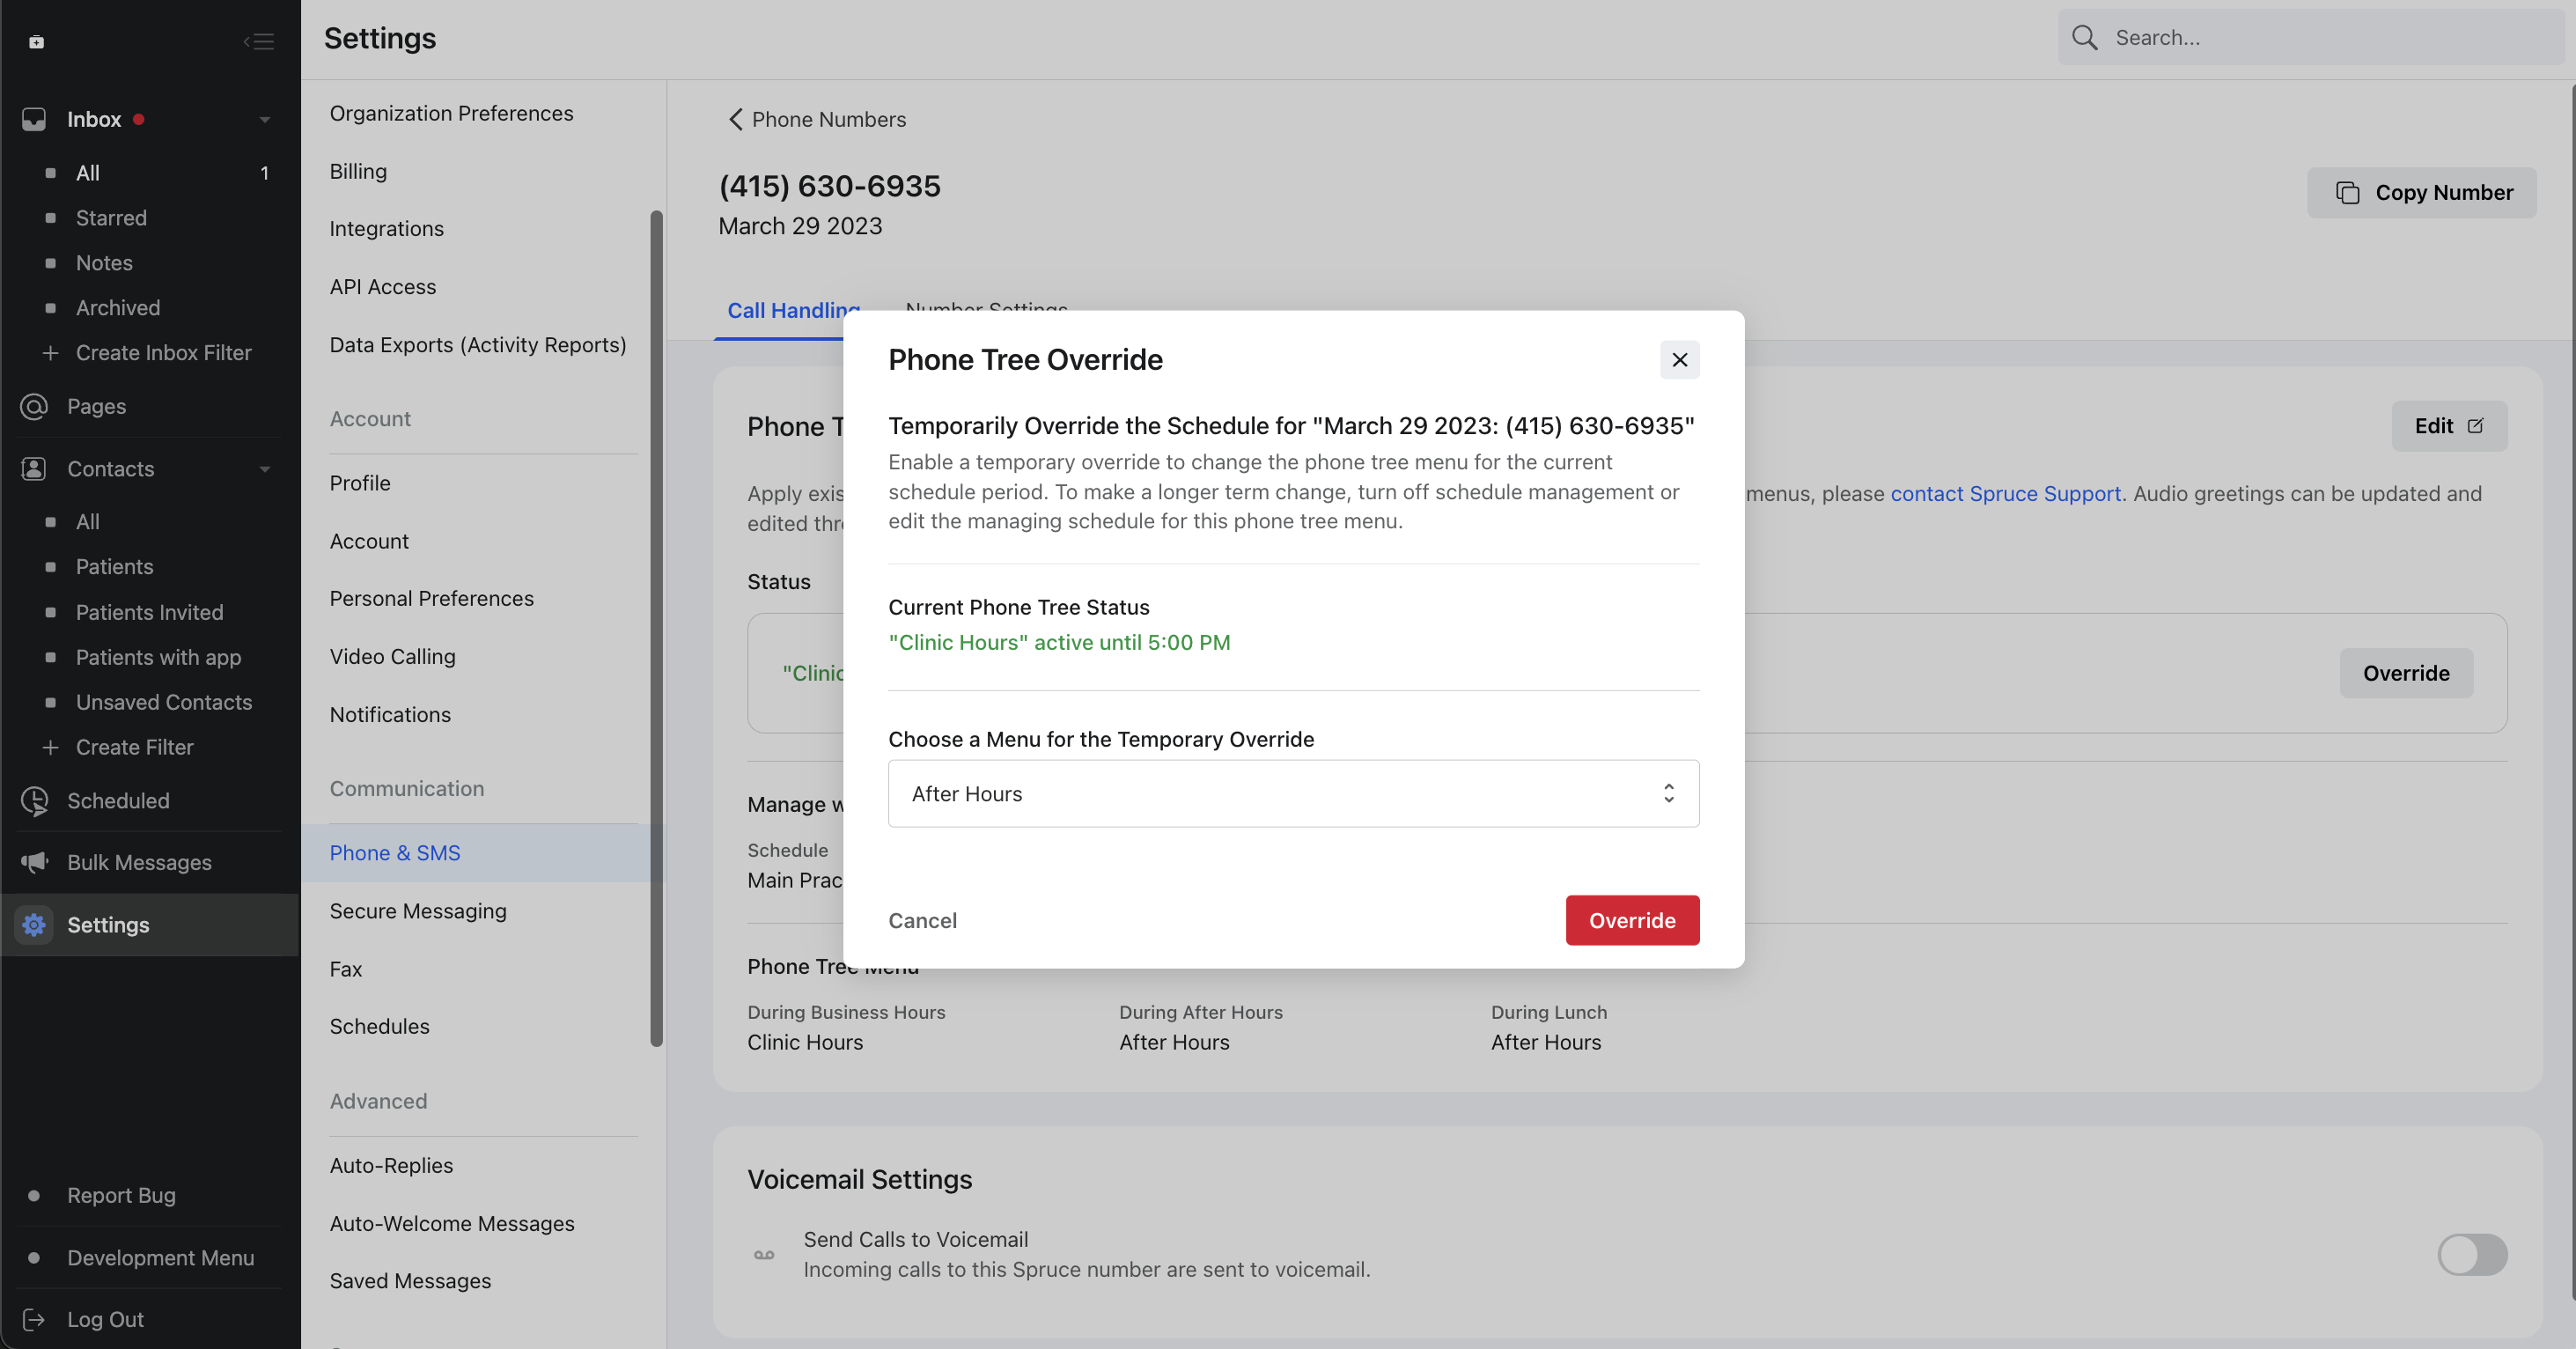Click the sidebar collapse icon
Viewport: 2576px width, 1349px height.
258,41
